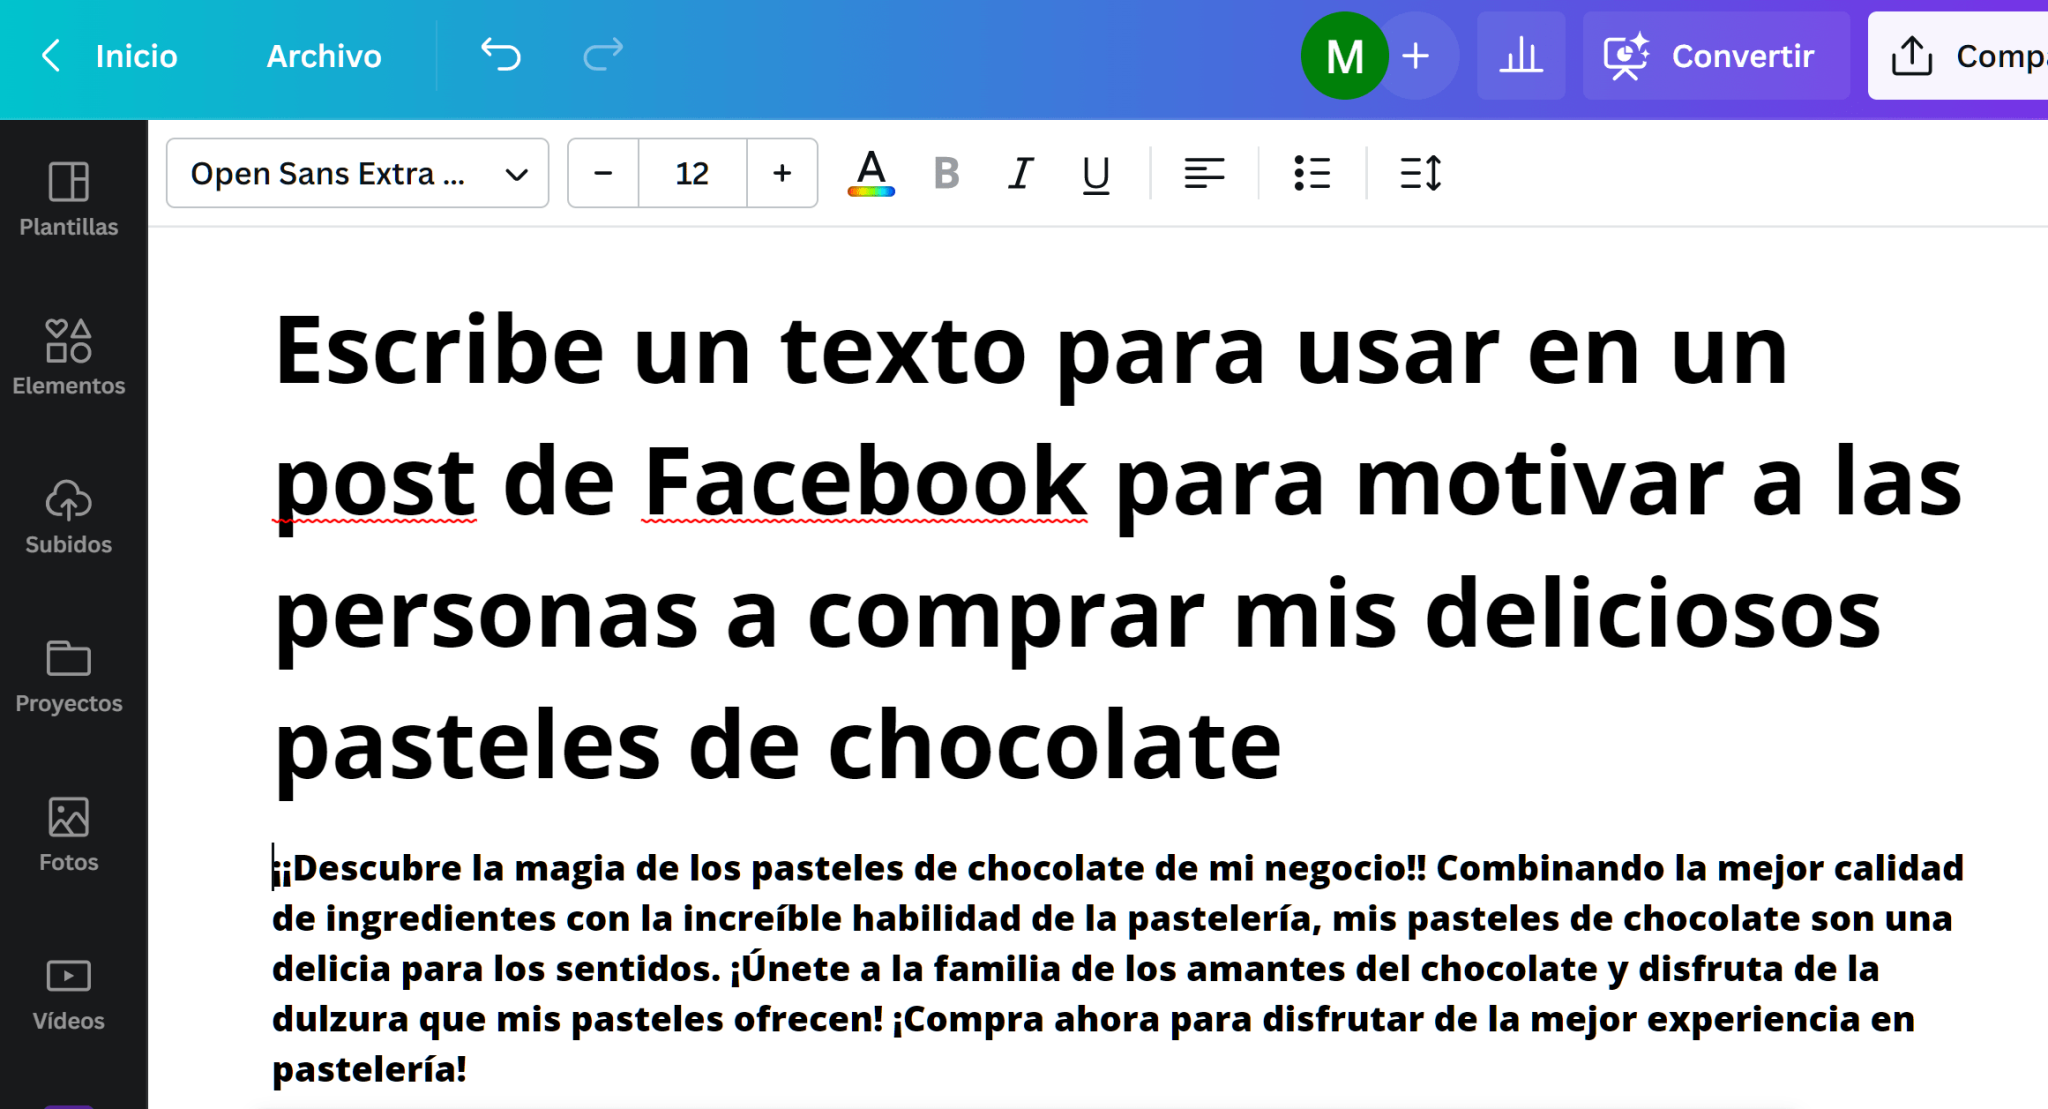Toggle bold formatting
Image resolution: width=2048 pixels, height=1109 pixels.
(x=946, y=173)
